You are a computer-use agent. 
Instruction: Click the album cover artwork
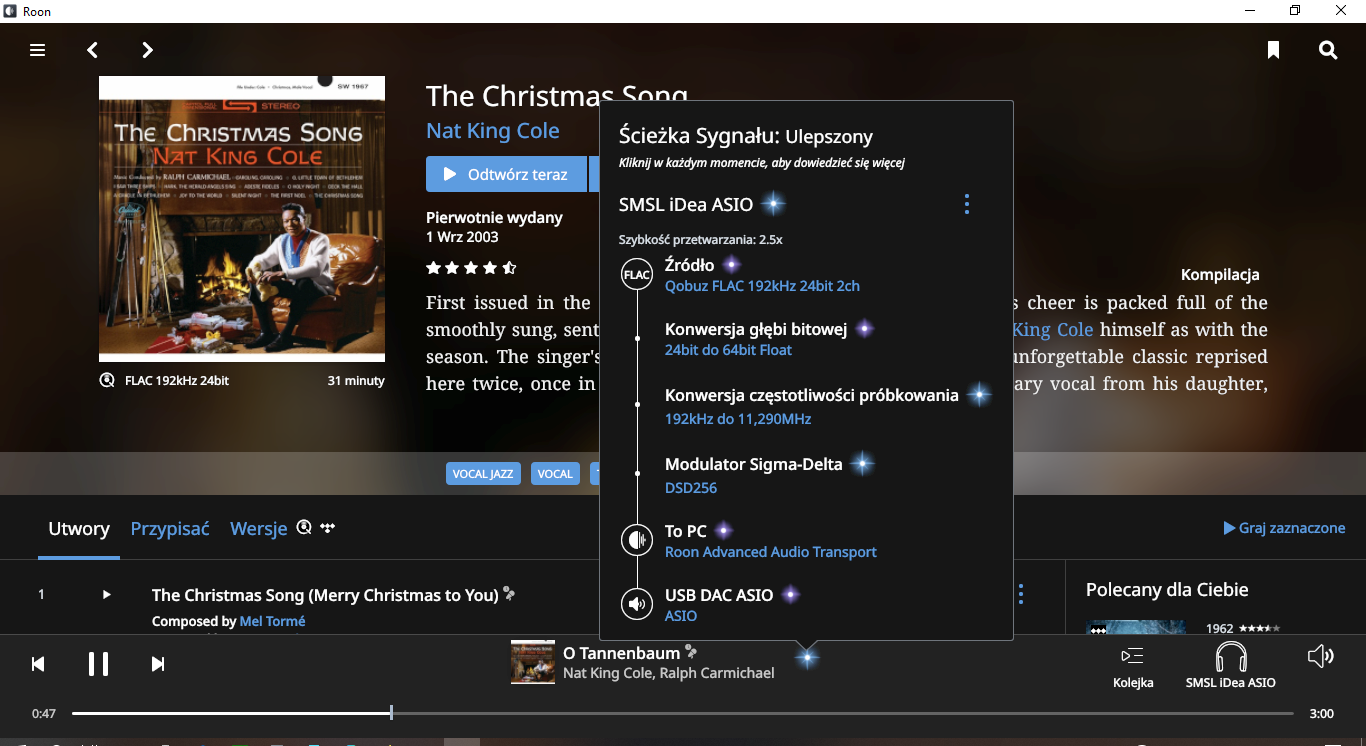[242, 219]
